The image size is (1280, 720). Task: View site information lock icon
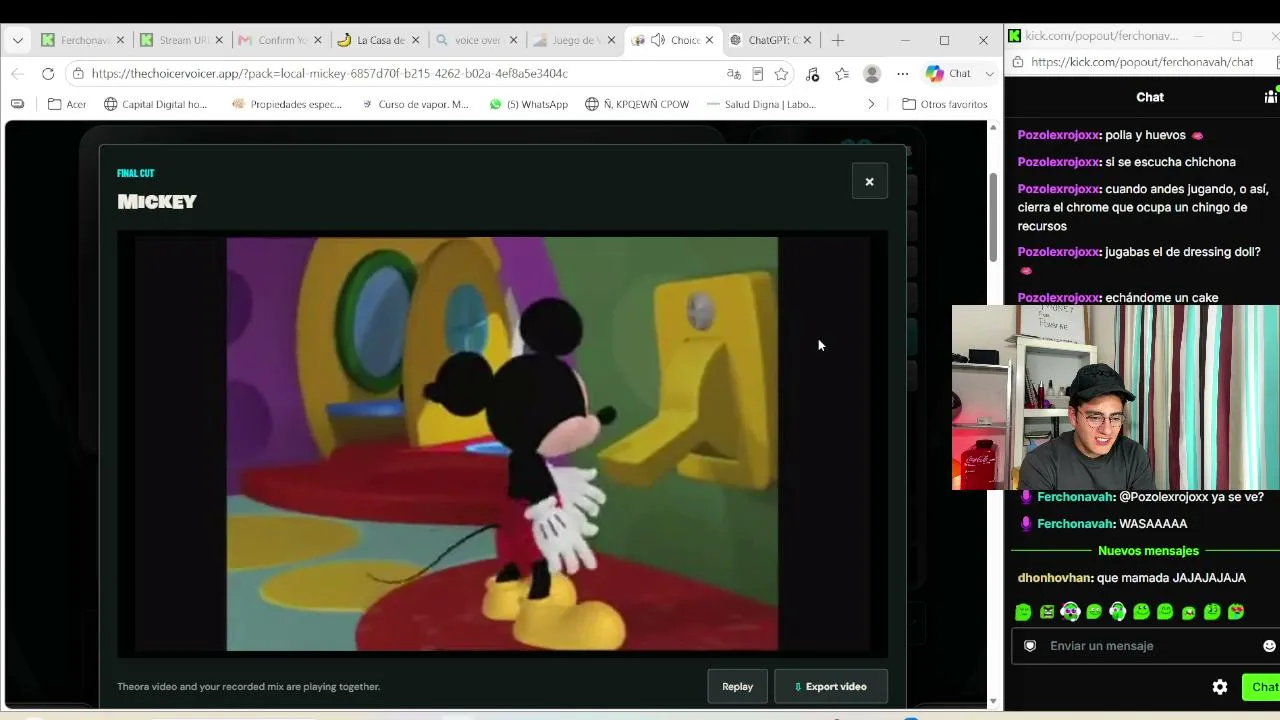78,73
